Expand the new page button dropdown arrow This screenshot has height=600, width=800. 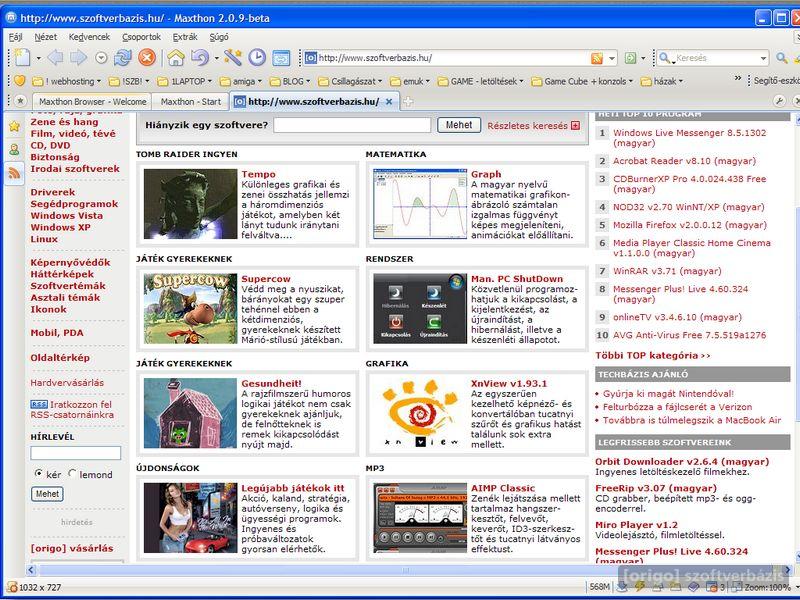pyautogui.click(x=38, y=58)
